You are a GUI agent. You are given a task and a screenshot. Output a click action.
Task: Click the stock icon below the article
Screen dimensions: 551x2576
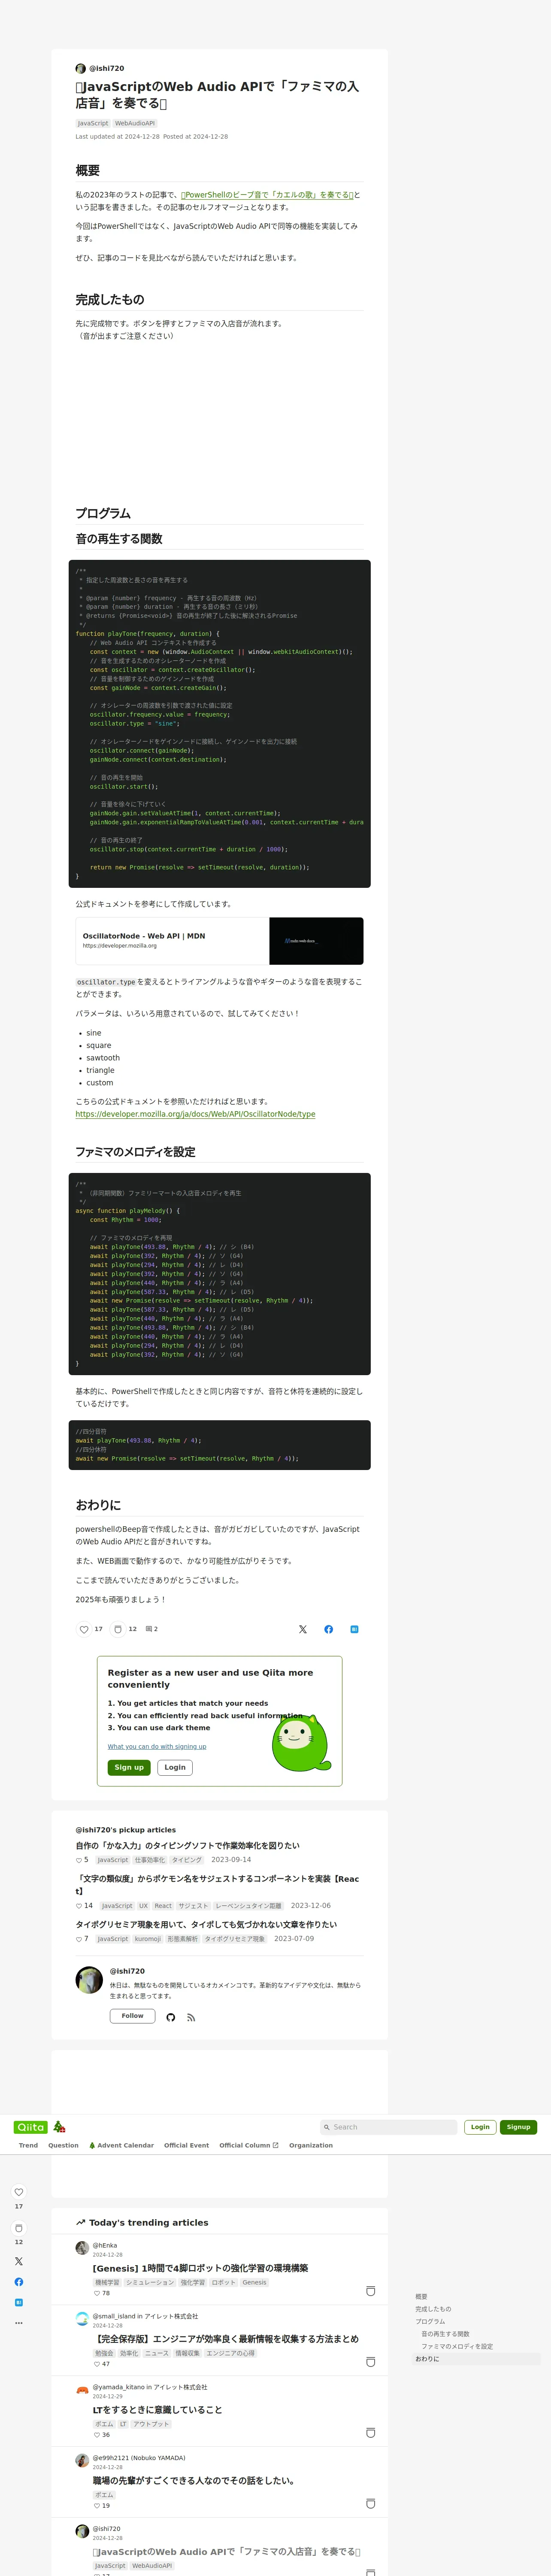click(117, 1629)
